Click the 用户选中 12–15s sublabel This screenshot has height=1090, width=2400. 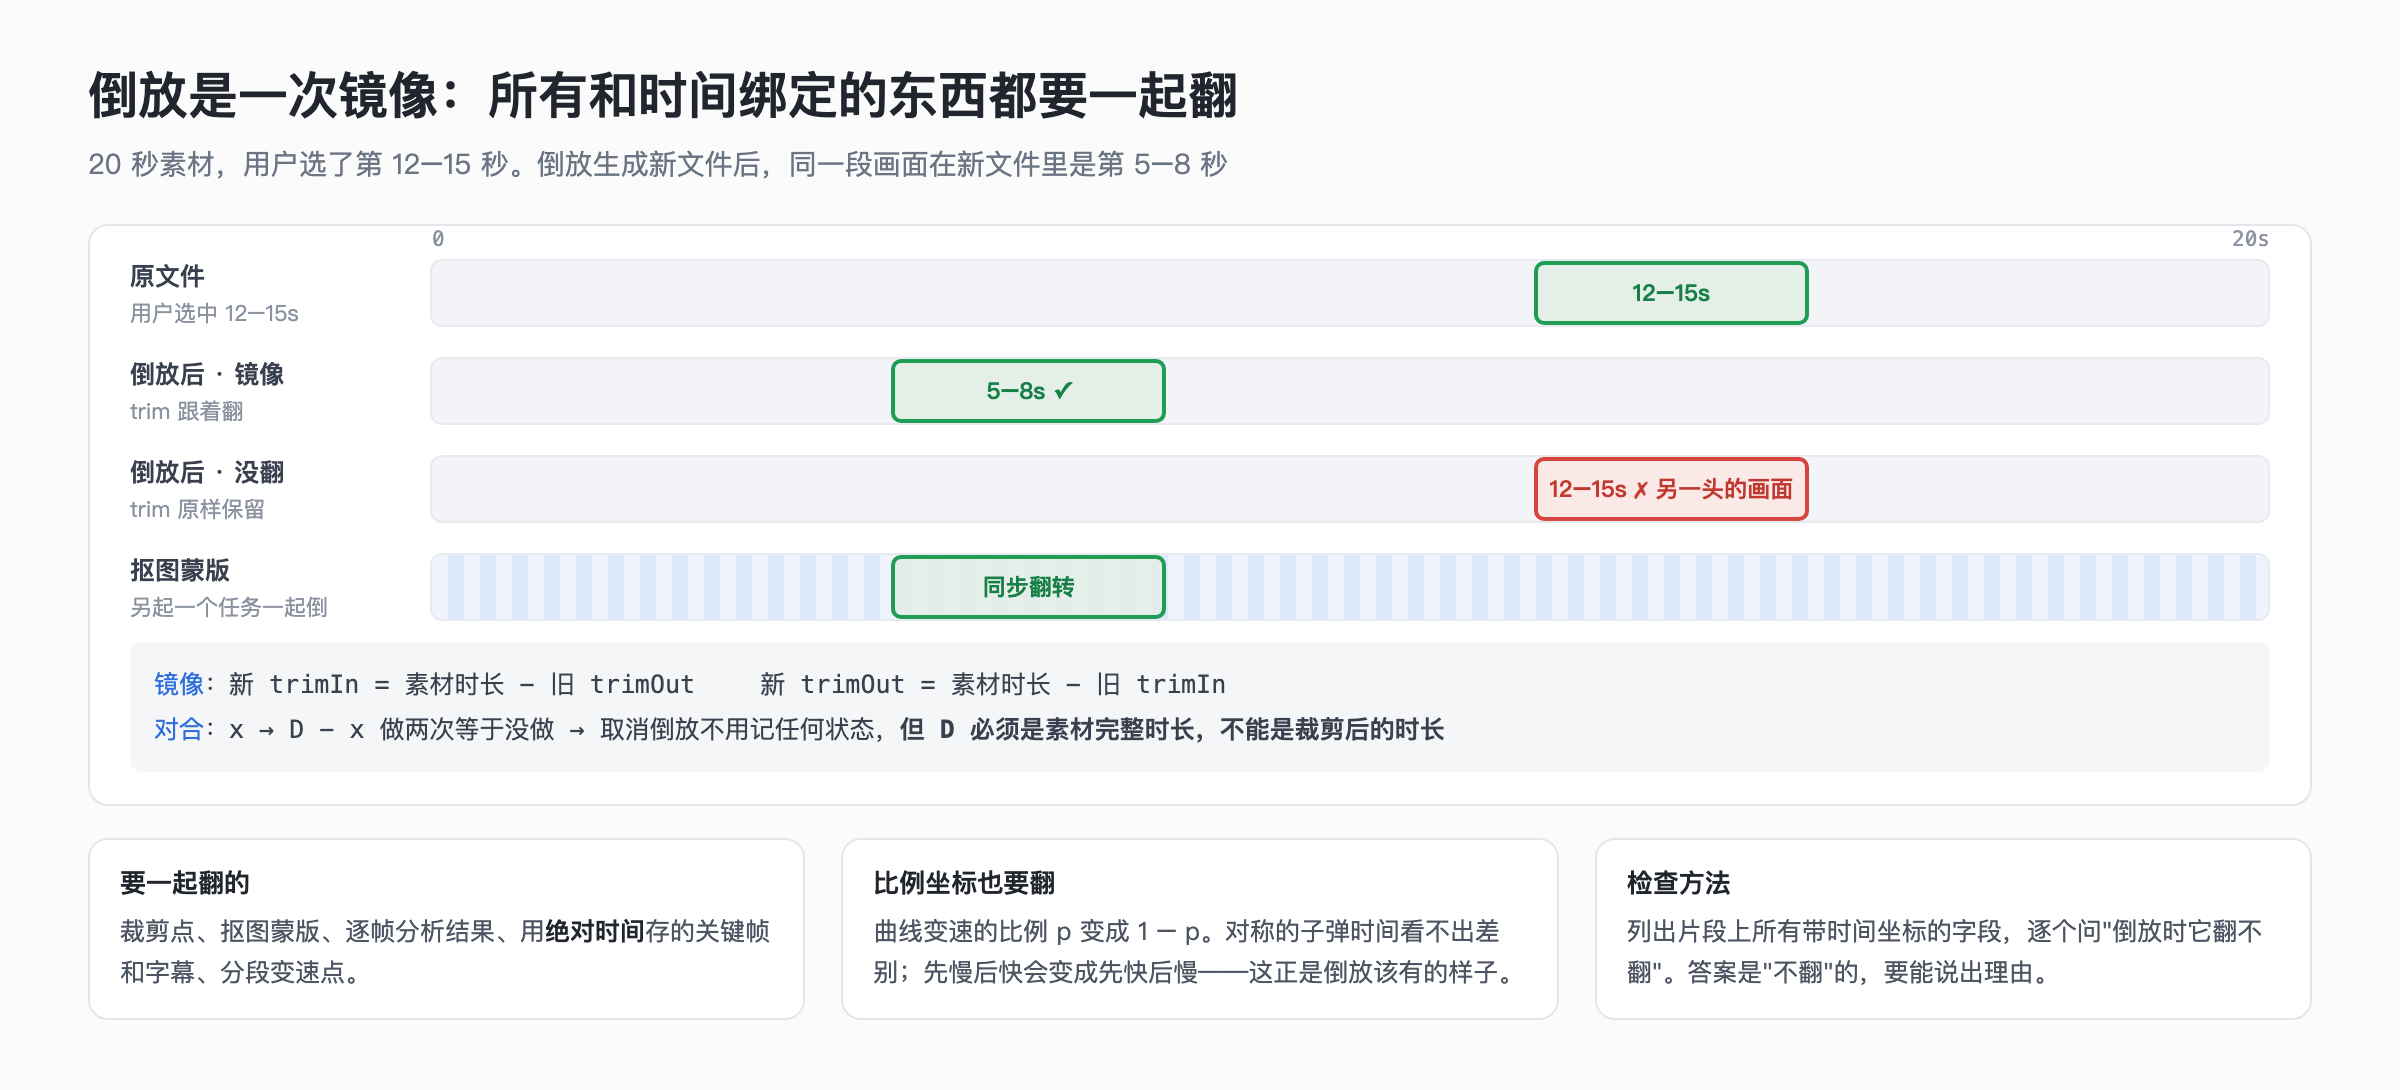[x=214, y=313]
